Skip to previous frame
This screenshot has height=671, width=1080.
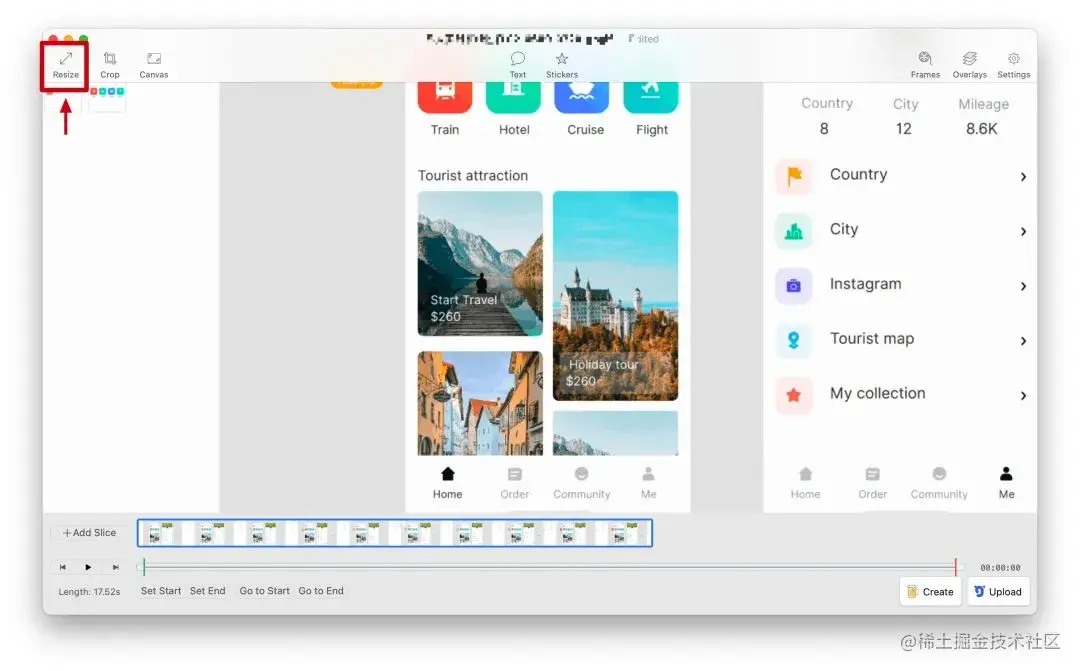(x=63, y=567)
